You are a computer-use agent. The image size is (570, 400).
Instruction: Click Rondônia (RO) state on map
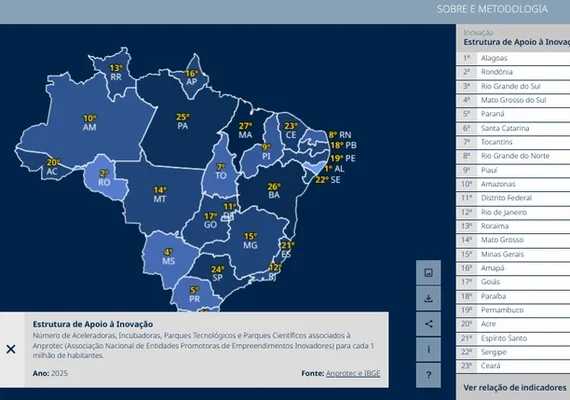[104, 178]
